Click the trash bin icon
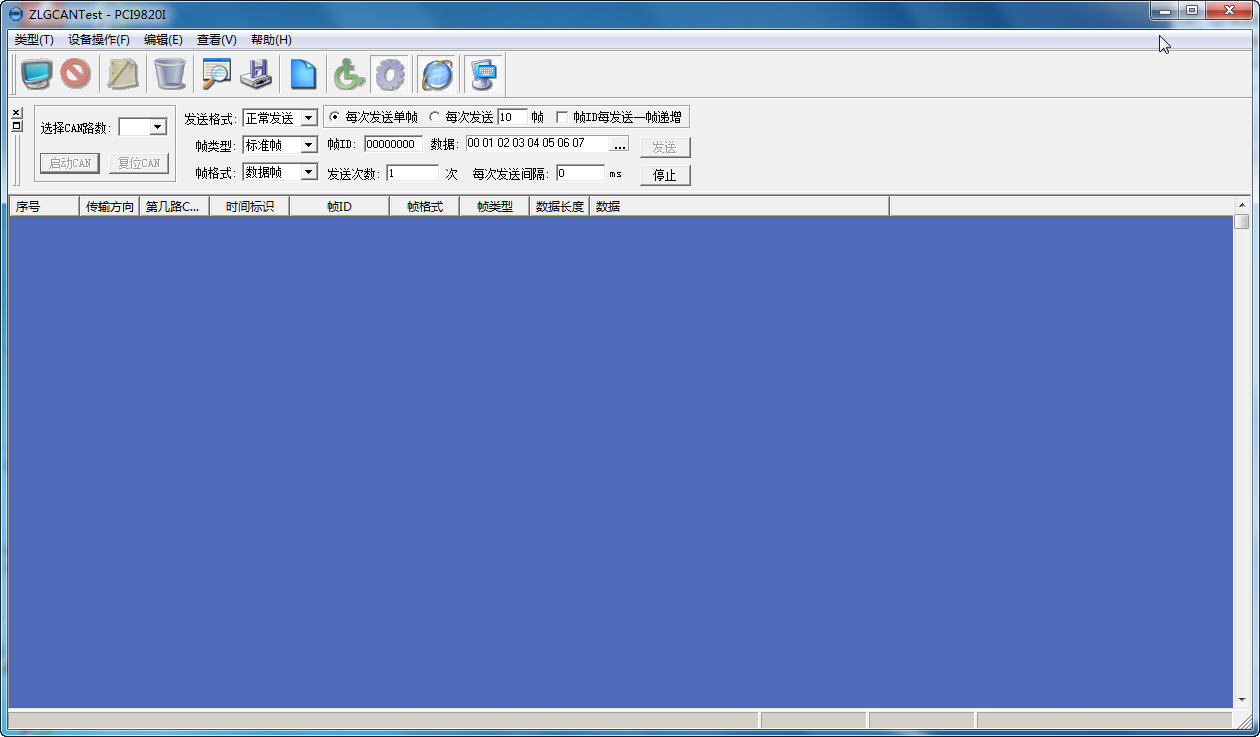 [170, 74]
